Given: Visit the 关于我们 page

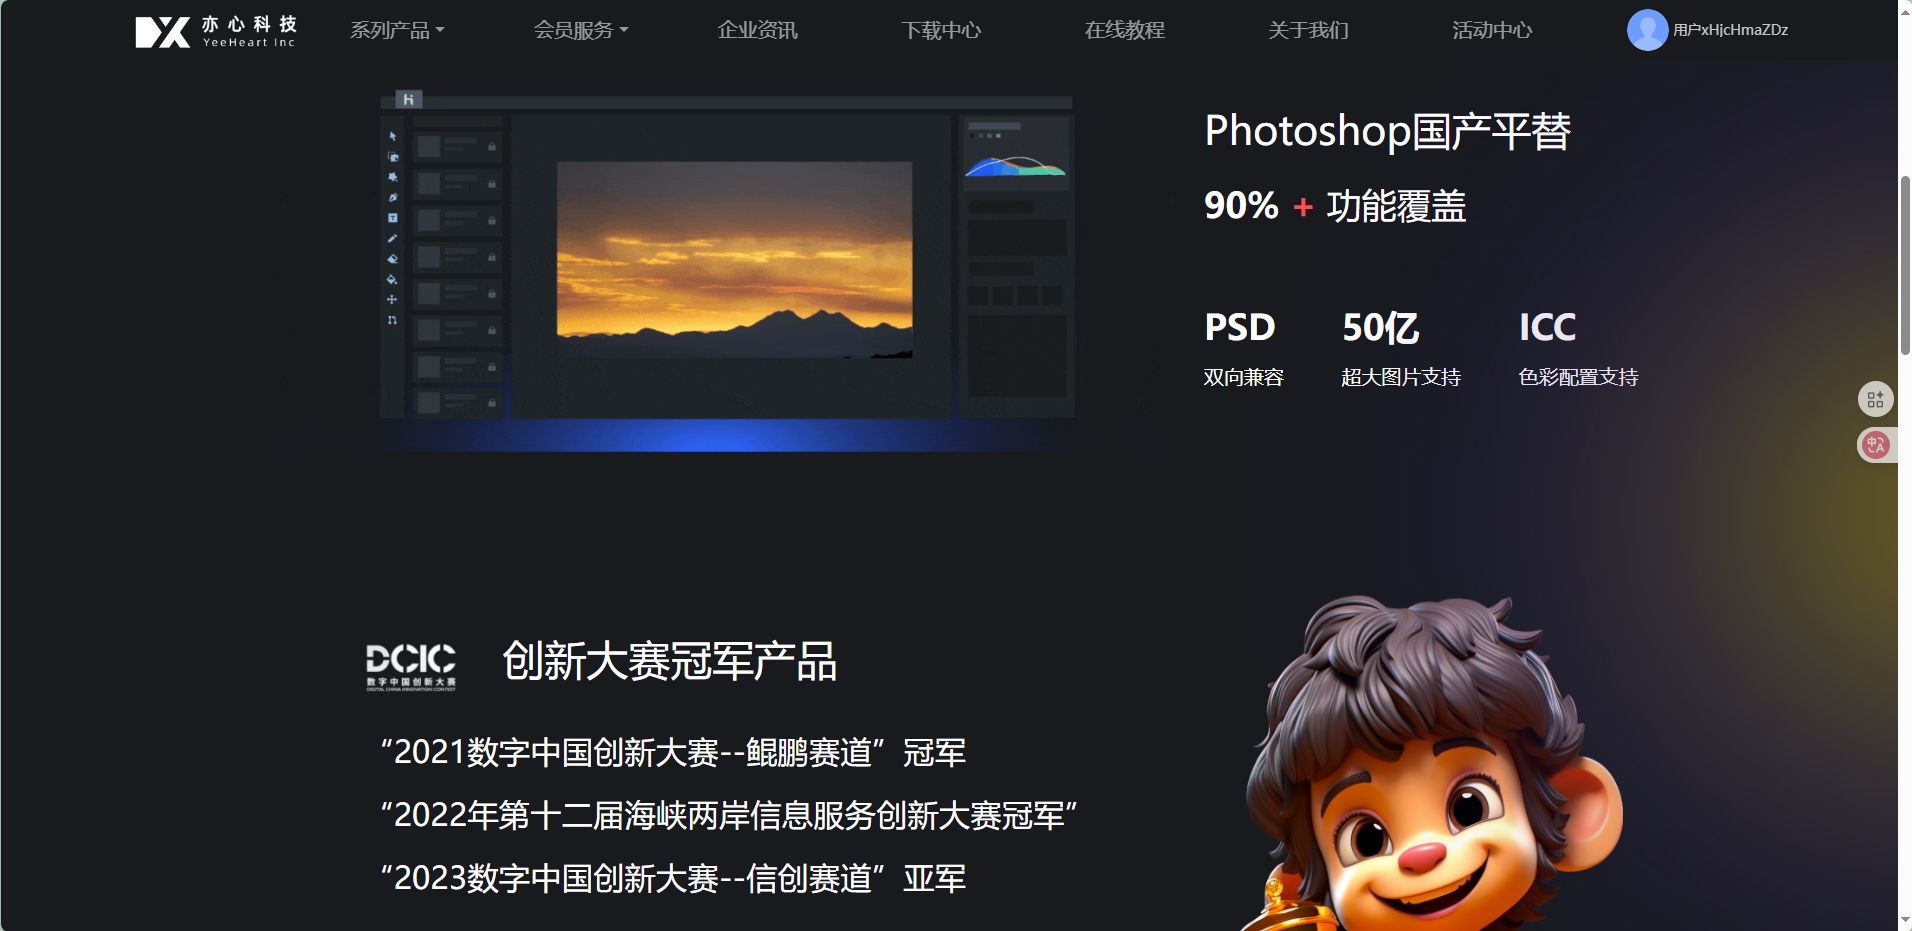Looking at the screenshot, I should click(x=1308, y=30).
